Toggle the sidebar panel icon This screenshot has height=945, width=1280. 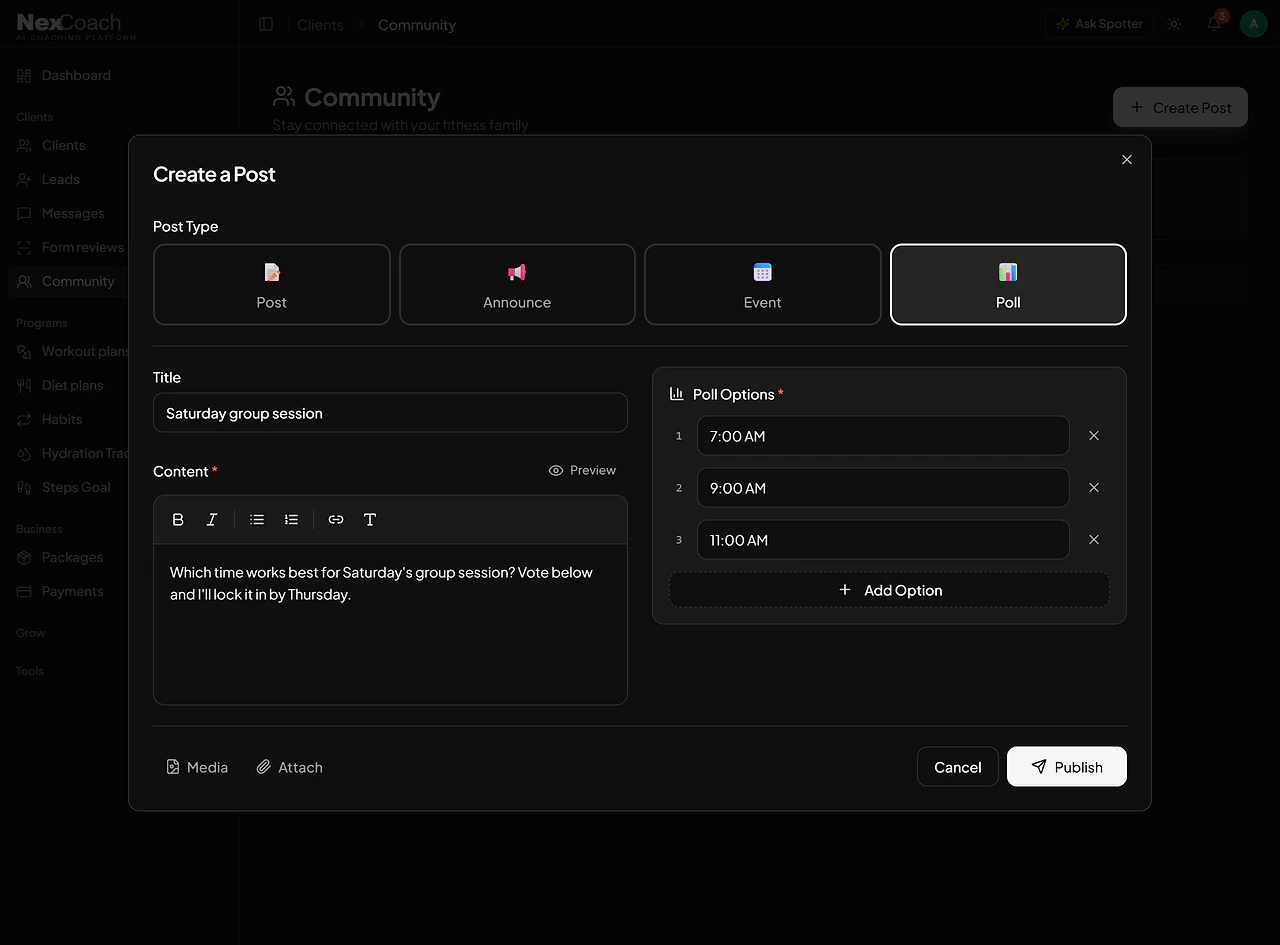point(266,24)
